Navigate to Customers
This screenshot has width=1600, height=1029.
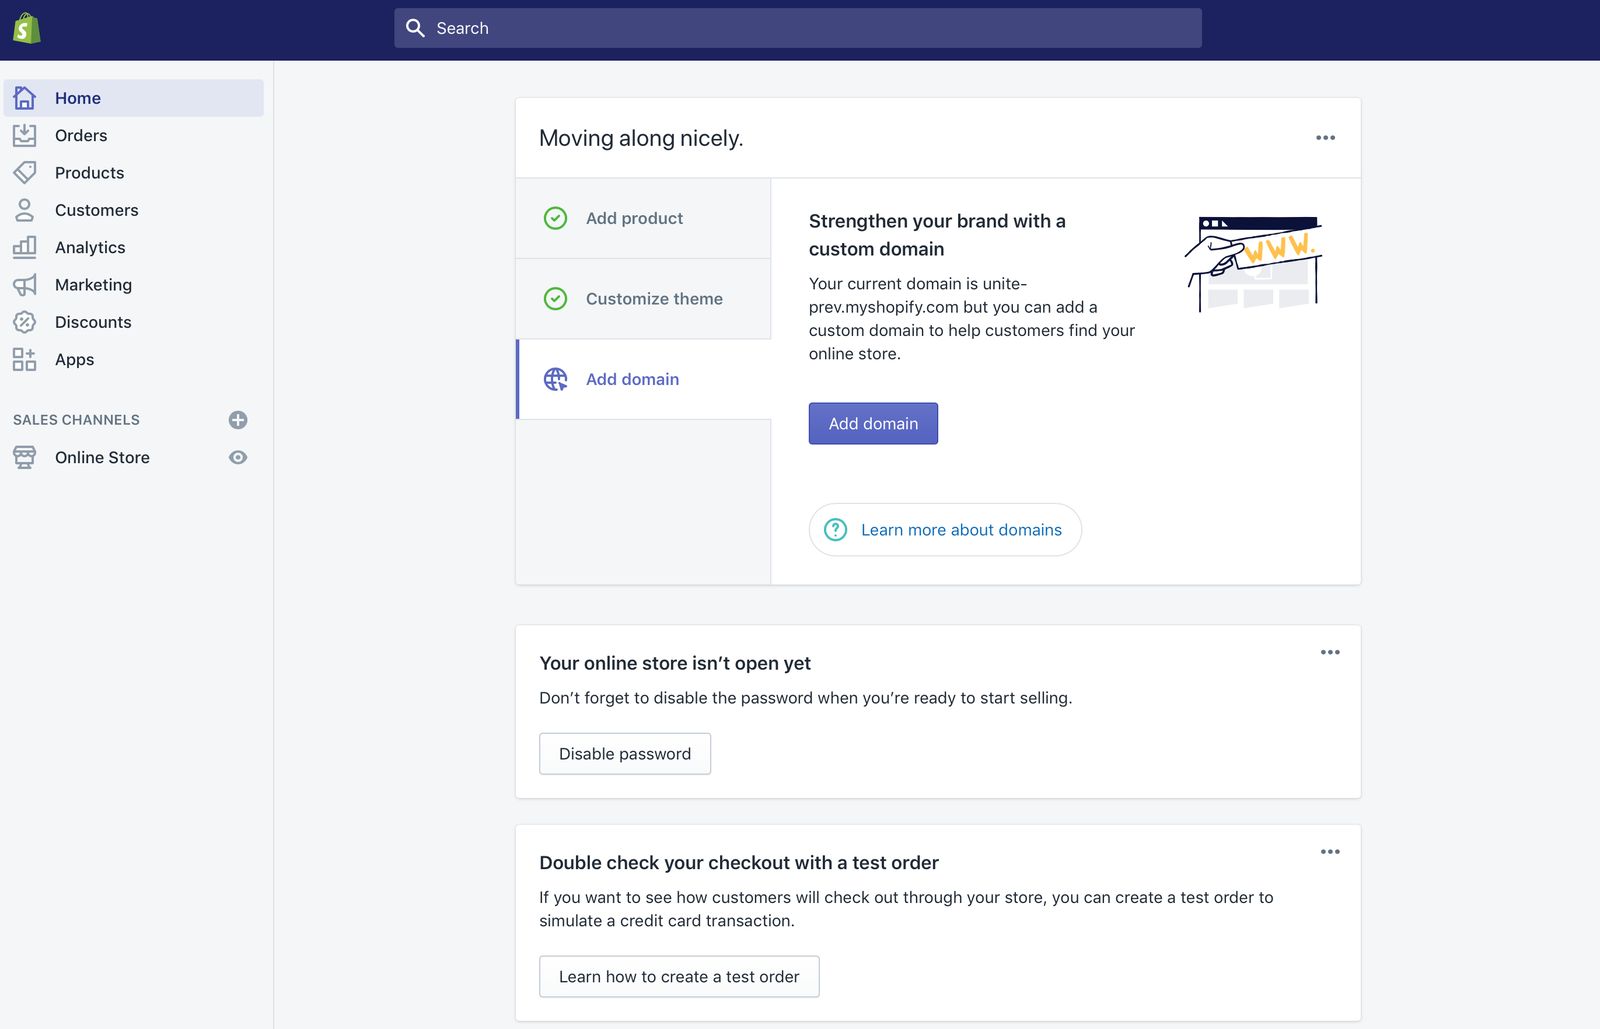pos(134,210)
